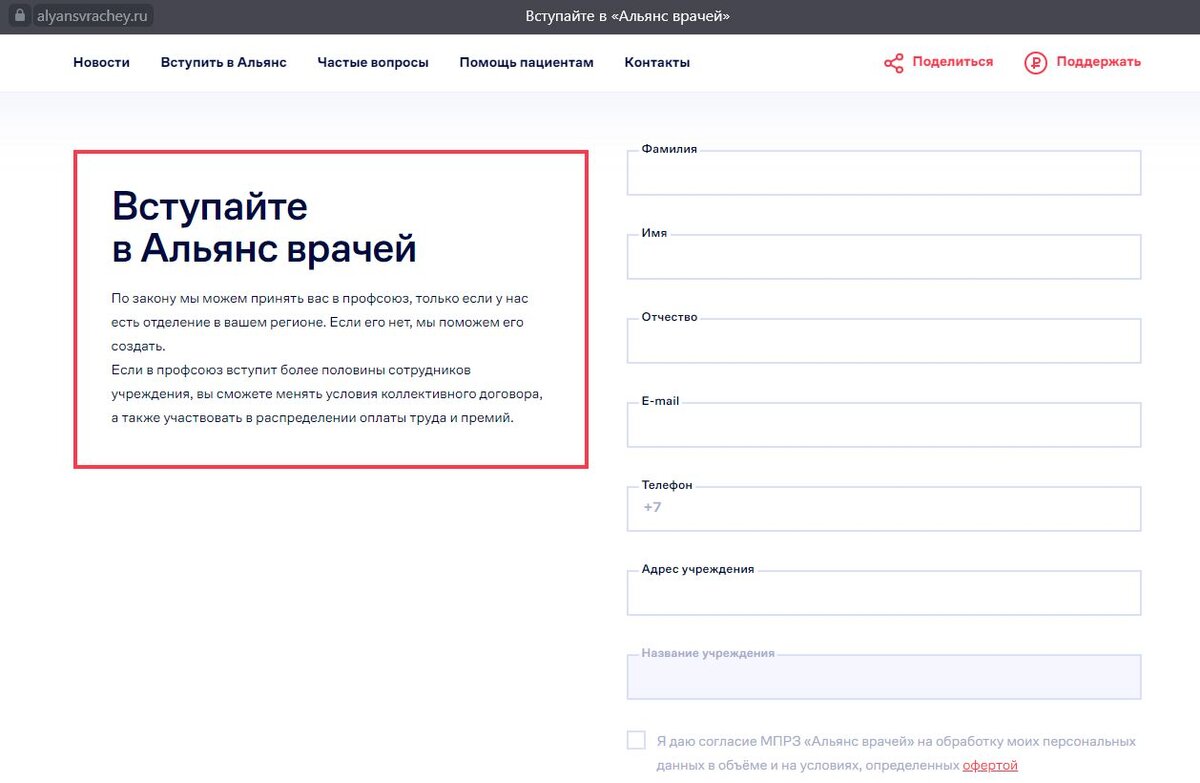This screenshot has width=1200, height=783.
Task: Check the personal data consent checkbox
Action: [636, 740]
